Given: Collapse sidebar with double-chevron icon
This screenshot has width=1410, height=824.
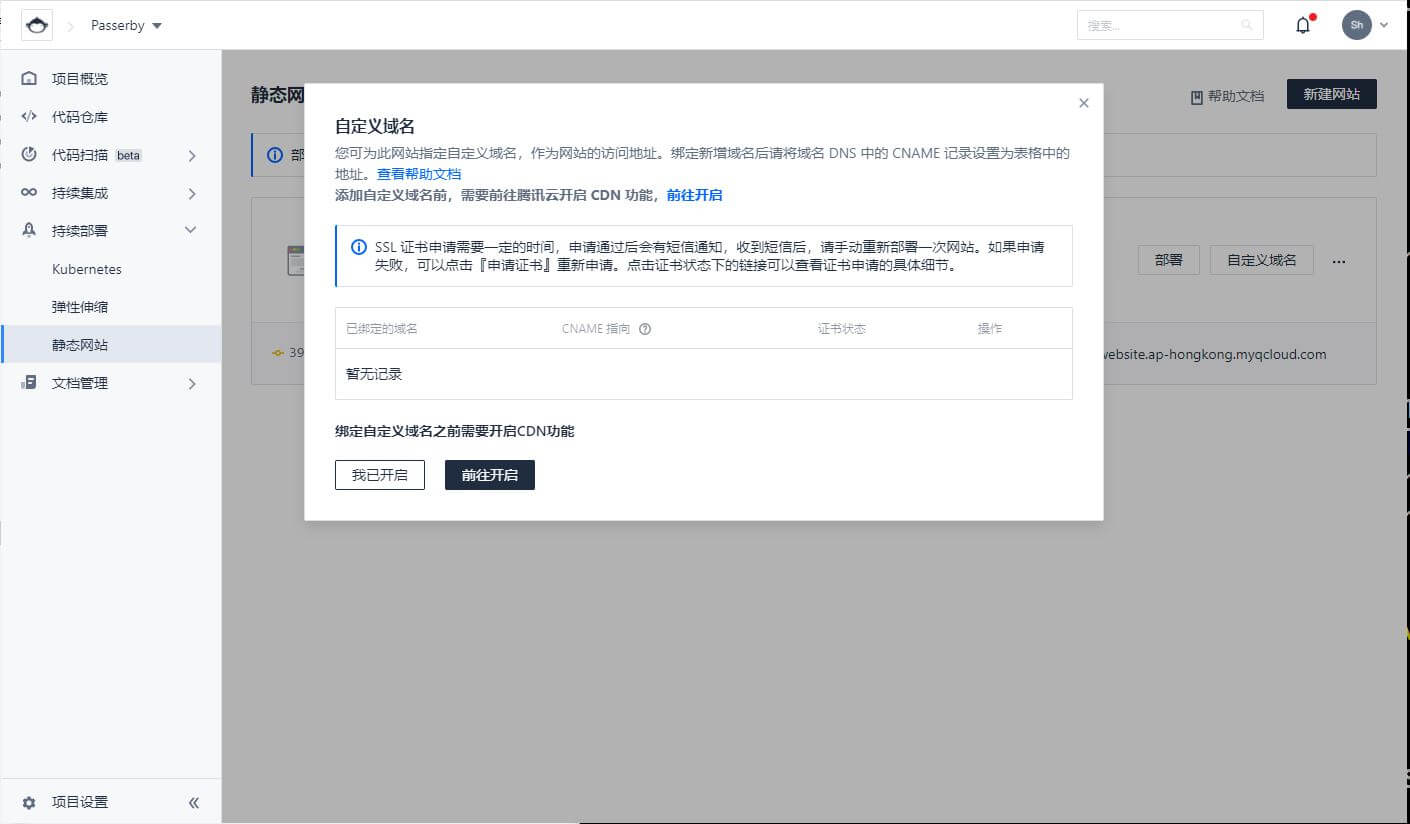Looking at the screenshot, I should pos(194,802).
